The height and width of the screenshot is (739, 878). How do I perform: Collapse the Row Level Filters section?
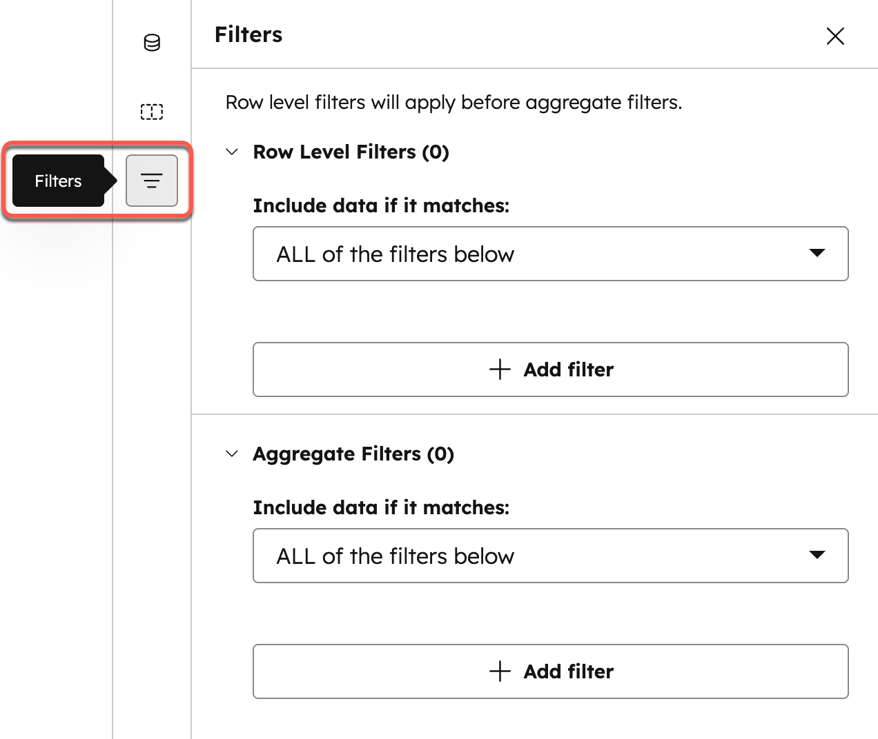click(231, 151)
